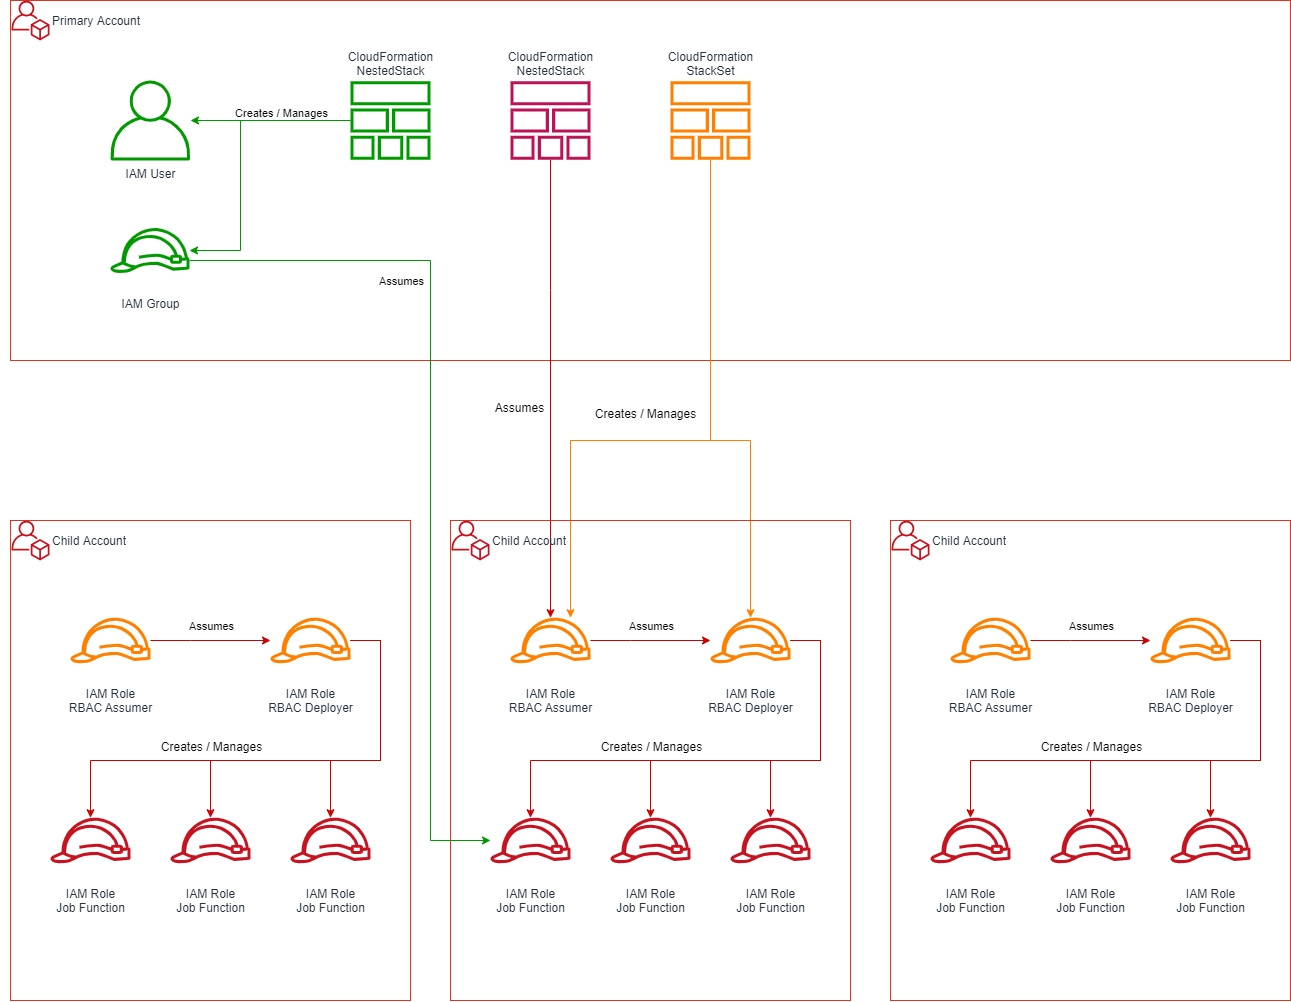Click 'Creates / Manages' label in middle Child Account

pos(651,747)
